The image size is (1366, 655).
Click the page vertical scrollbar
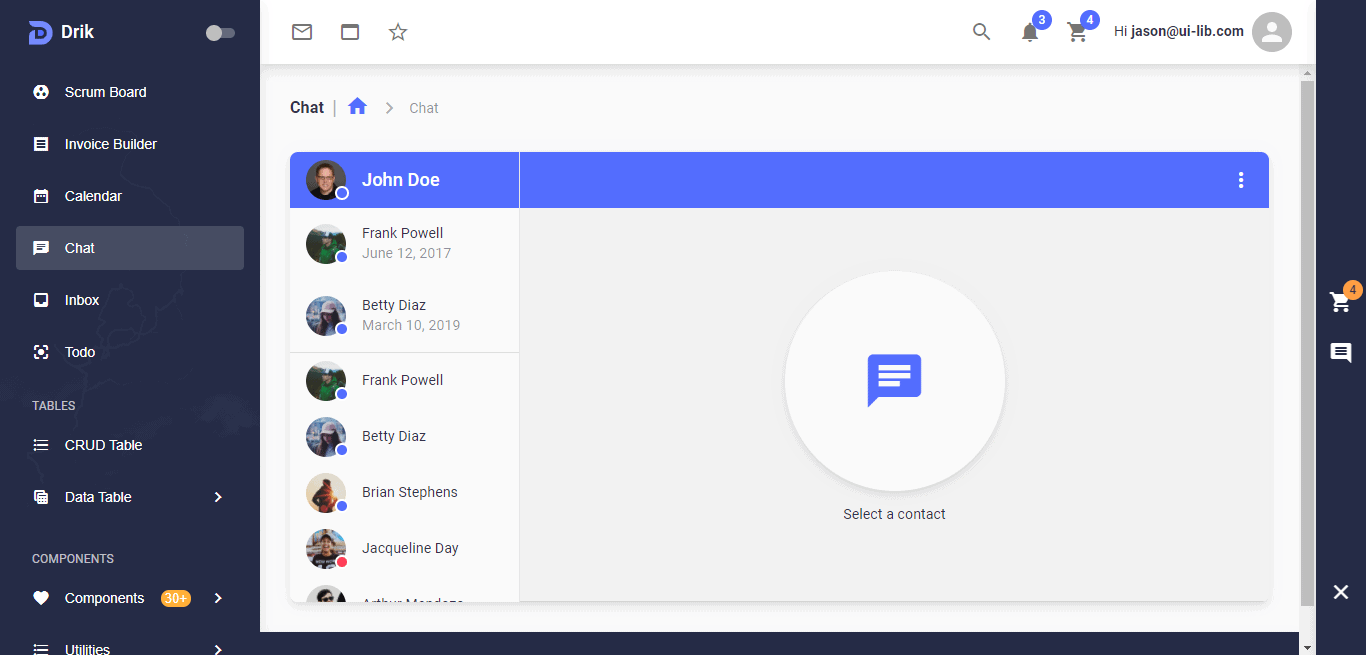1307,340
